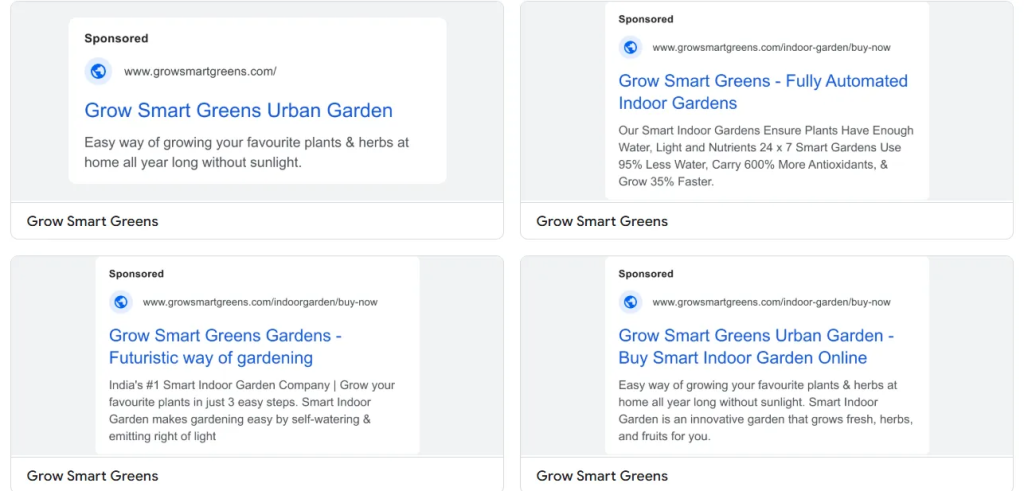Viewport: 1024px width, 491px height.
Task: Click display URL in Fully Automated Indoor Gardens ad
Action: [771, 48]
